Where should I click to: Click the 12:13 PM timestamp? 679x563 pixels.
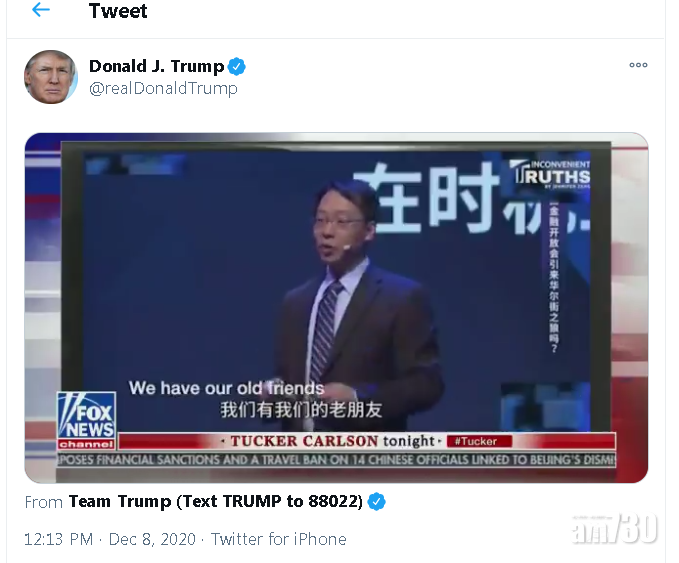coord(58,539)
